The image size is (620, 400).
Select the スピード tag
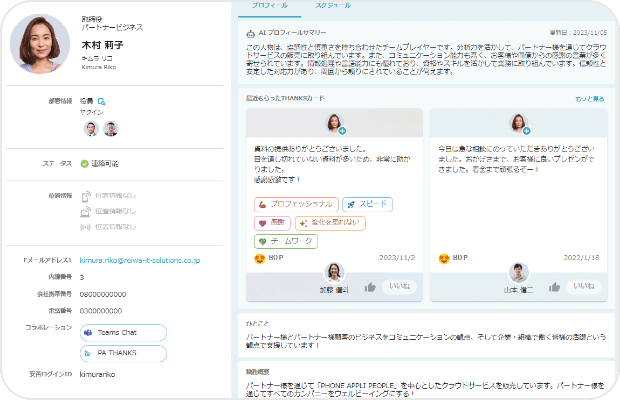[x=367, y=204]
